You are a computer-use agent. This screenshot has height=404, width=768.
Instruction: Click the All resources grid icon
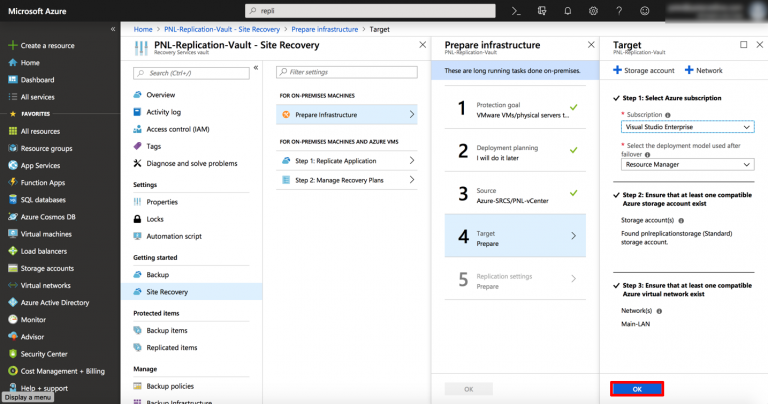pyautogui.click(x=13, y=131)
